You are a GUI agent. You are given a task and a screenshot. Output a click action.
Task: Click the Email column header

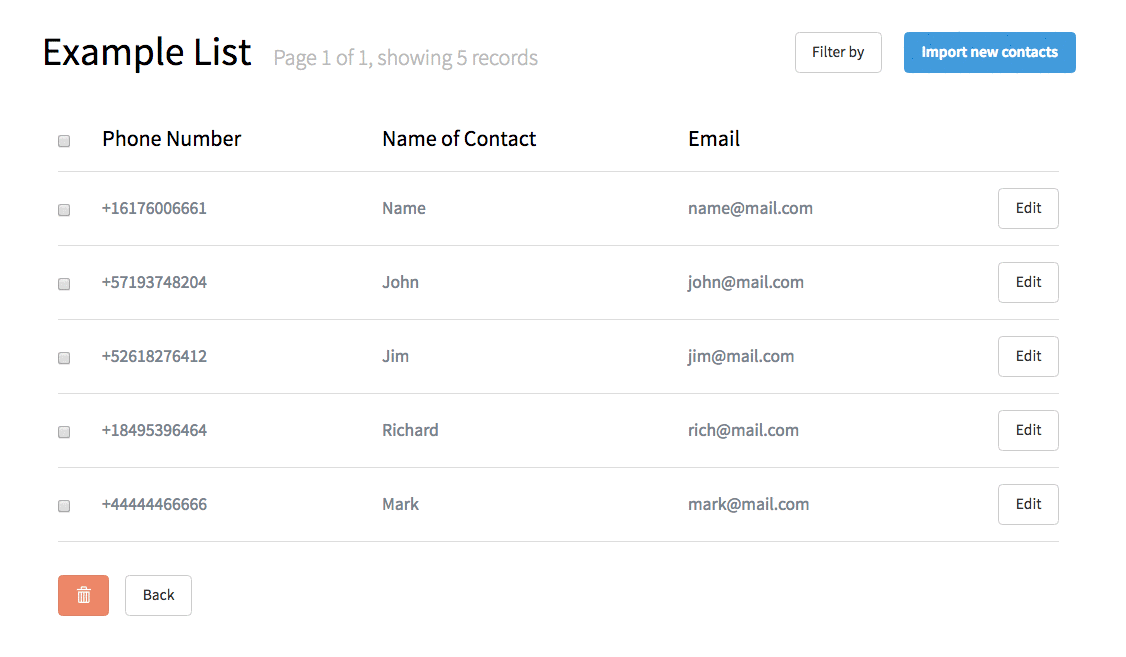click(714, 139)
